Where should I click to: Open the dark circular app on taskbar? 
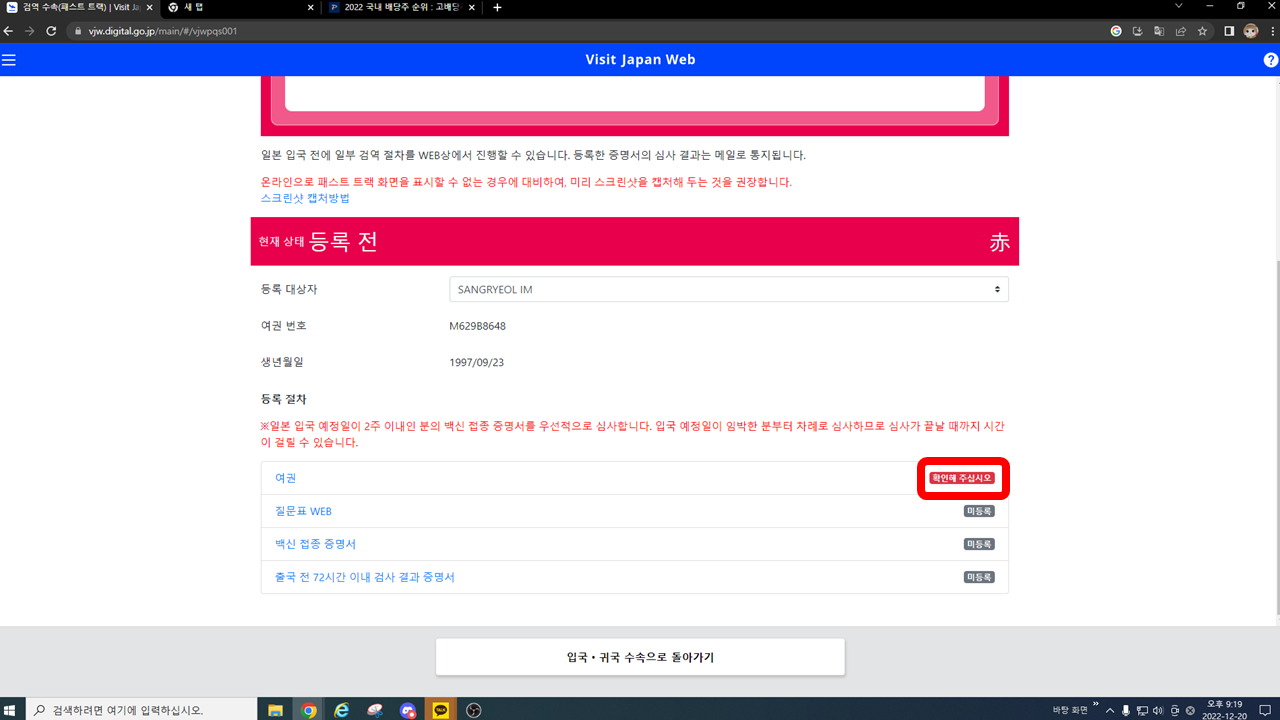point(474,710)
